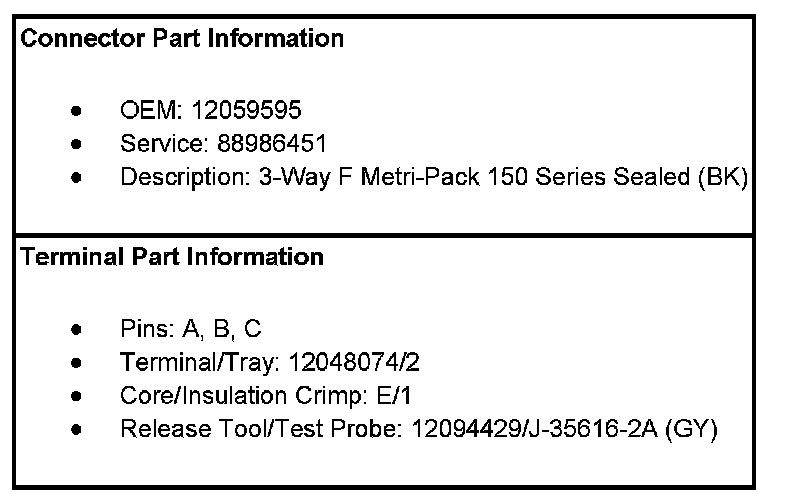Click the Connector Part Information heading
The height and width of the screenshot is (500, 800).
coord(182,39)
